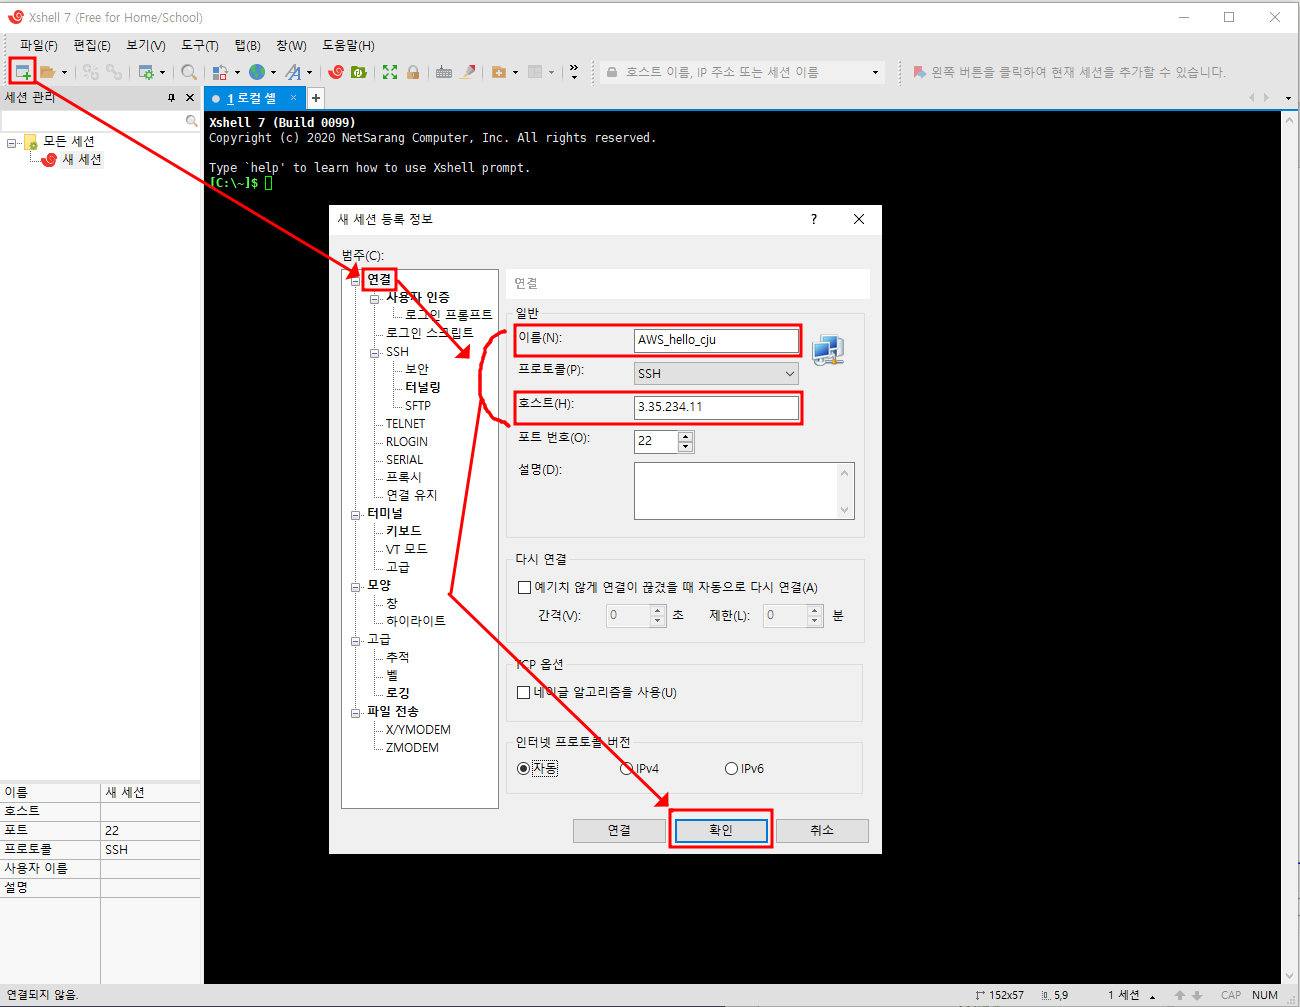Click the 취소 button
The height and width of the screenshot is (1007, 1300).
tap(822, 831)
